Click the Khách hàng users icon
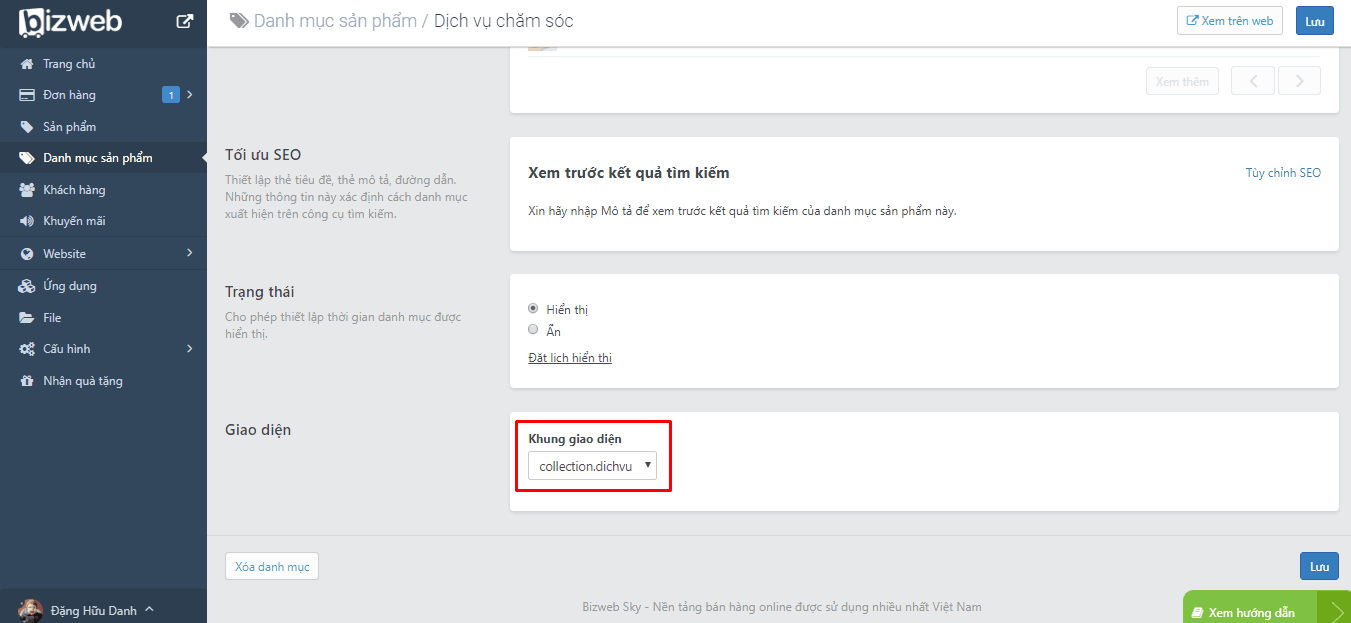 click(x=27, y=190)
